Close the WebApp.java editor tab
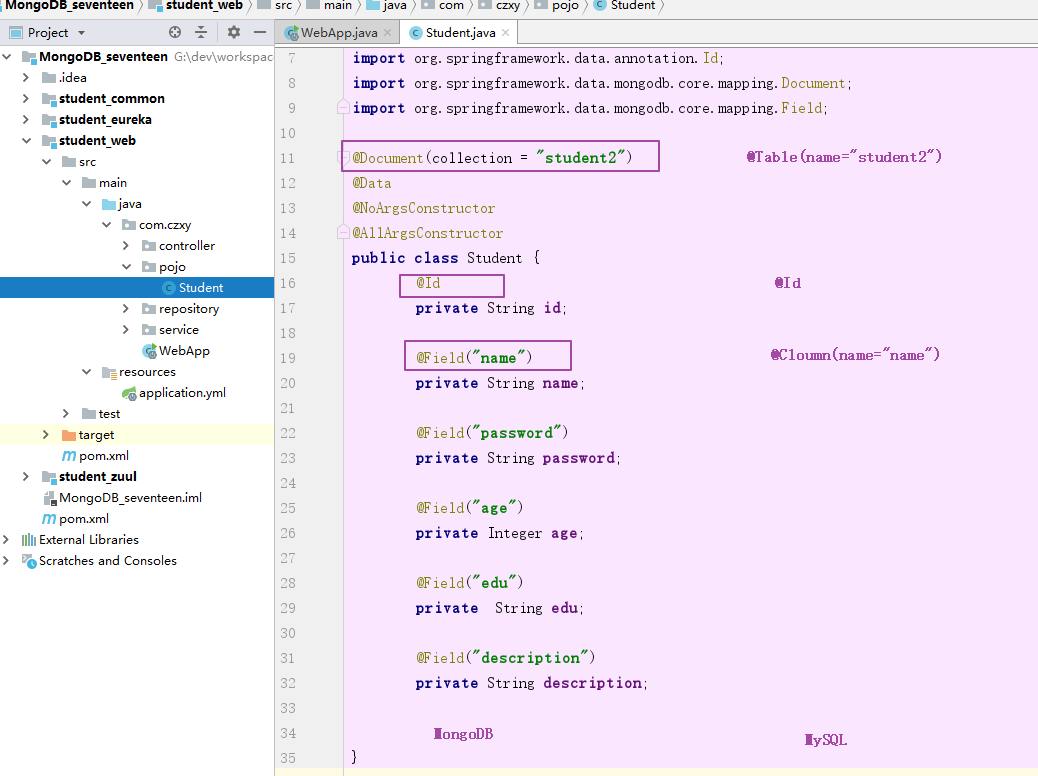 coord(385,33)
